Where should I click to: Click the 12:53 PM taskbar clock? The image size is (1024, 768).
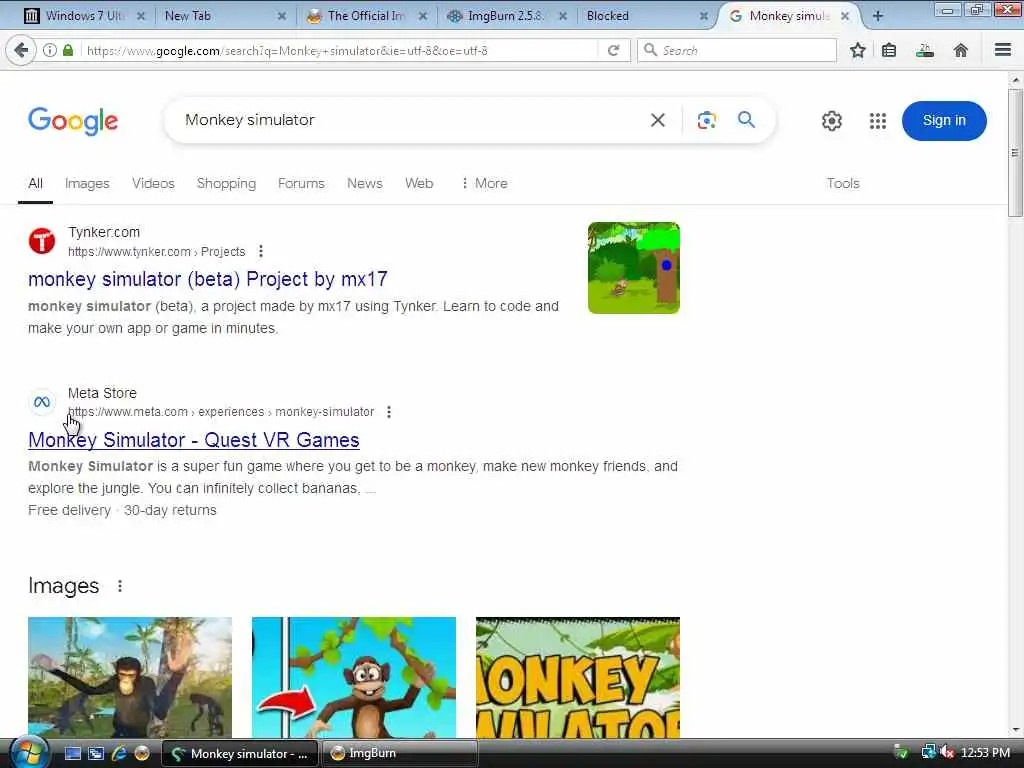pos(985,753)
